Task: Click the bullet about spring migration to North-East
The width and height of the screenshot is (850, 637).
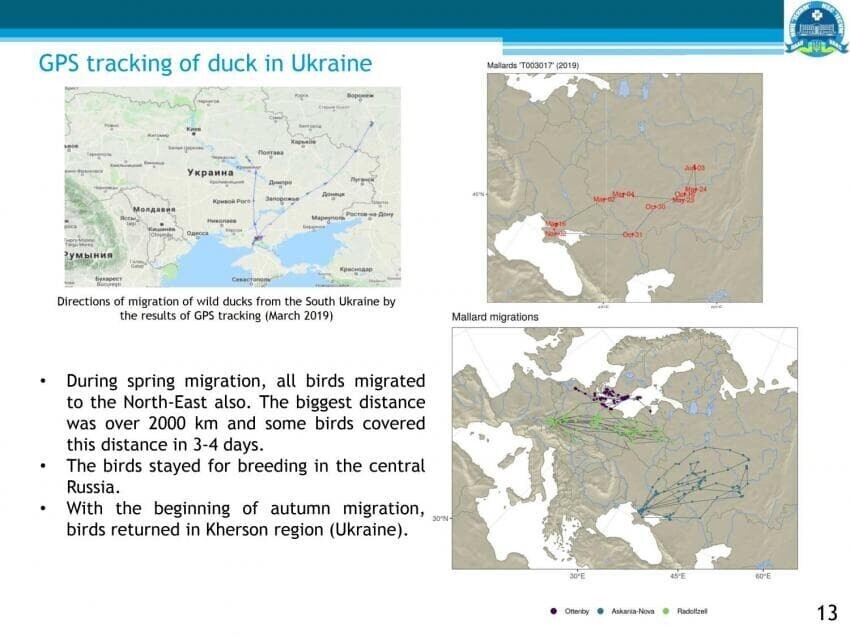Action: [x=246, y=413]
